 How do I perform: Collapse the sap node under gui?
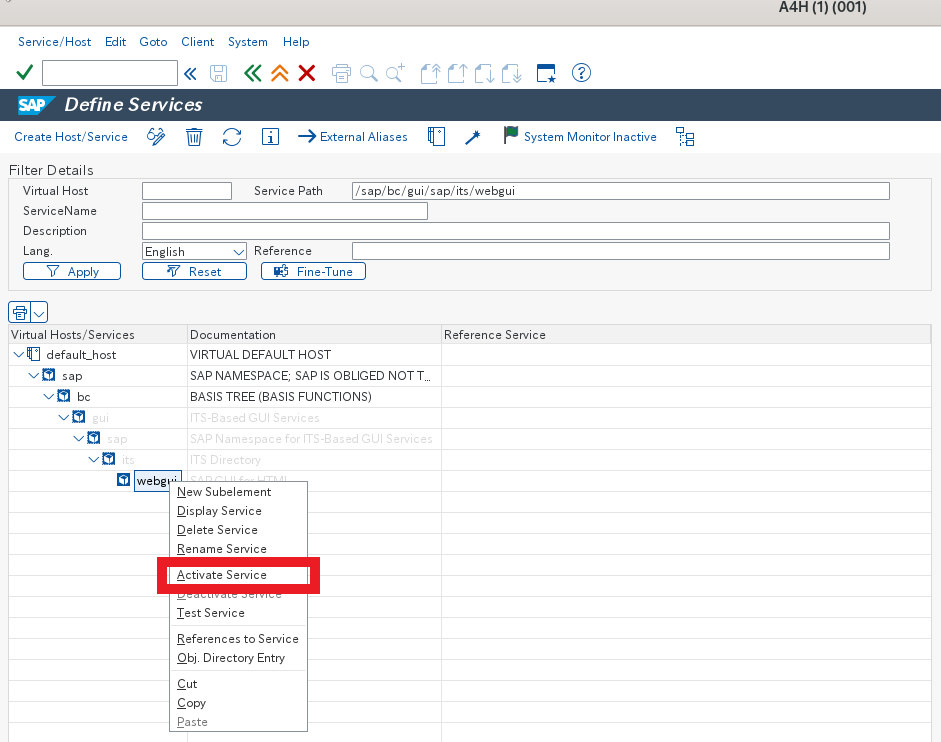tap(79, 438)
